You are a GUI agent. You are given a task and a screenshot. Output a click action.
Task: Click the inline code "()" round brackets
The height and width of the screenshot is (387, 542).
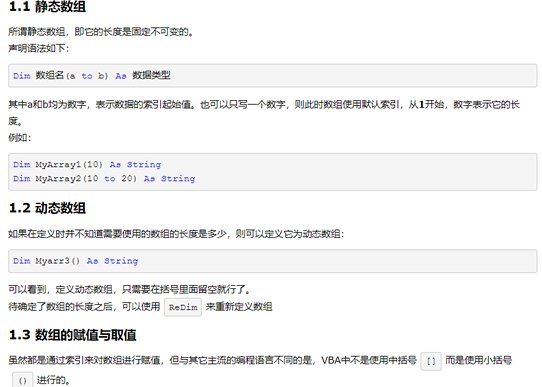(x=22, y=380)
